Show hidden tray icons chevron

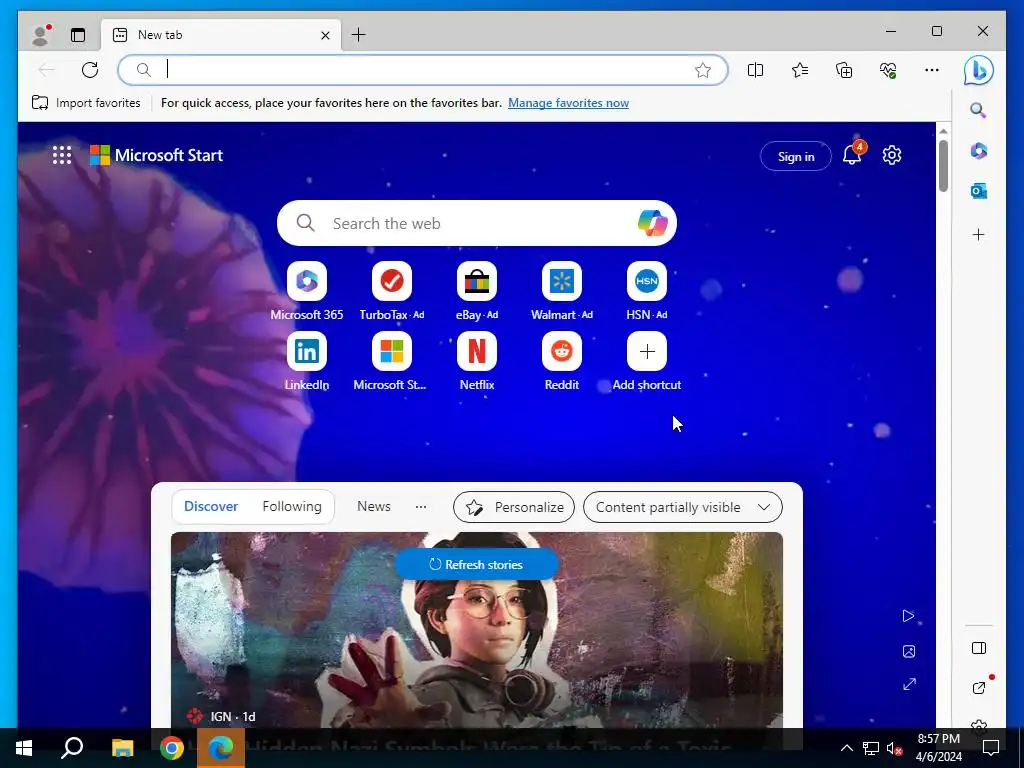(846, 748)
